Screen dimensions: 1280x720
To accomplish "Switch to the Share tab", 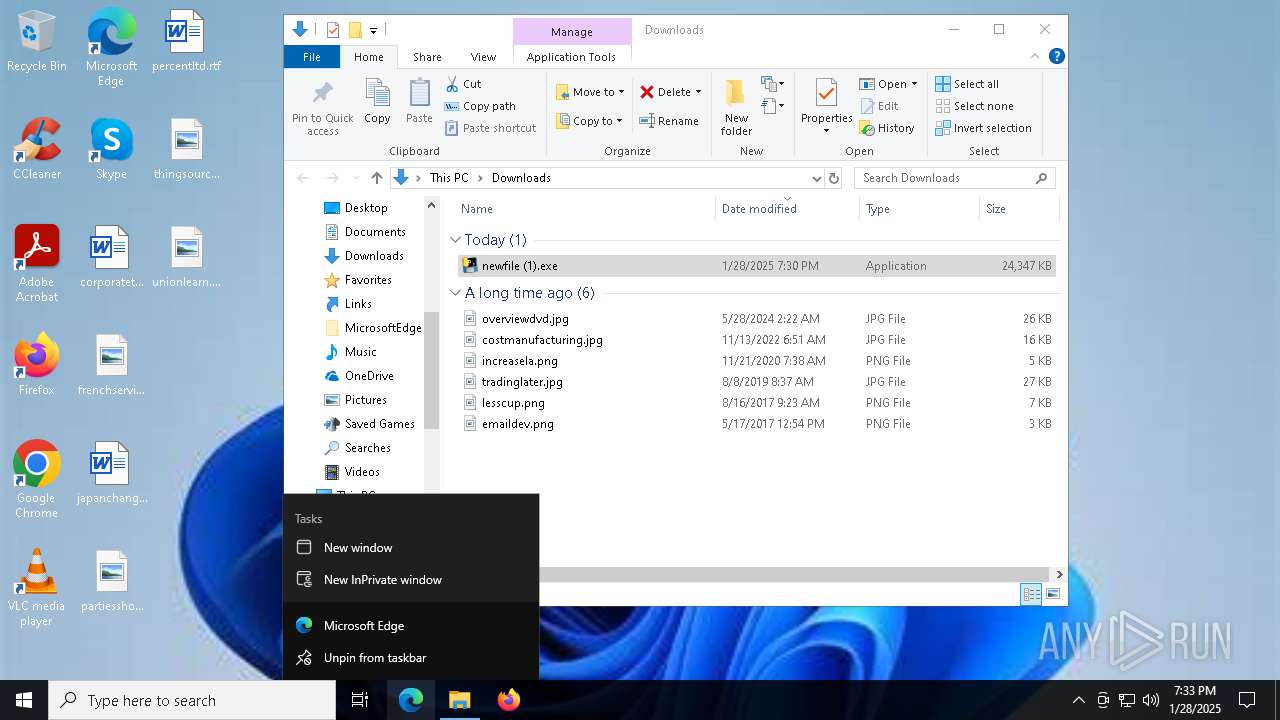I will (427, 57).
